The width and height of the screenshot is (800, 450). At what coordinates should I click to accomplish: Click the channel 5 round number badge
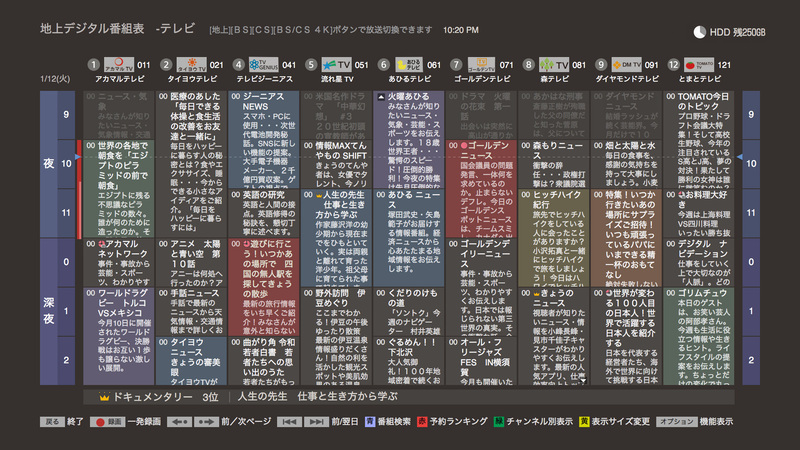click(x=311, y=65)
